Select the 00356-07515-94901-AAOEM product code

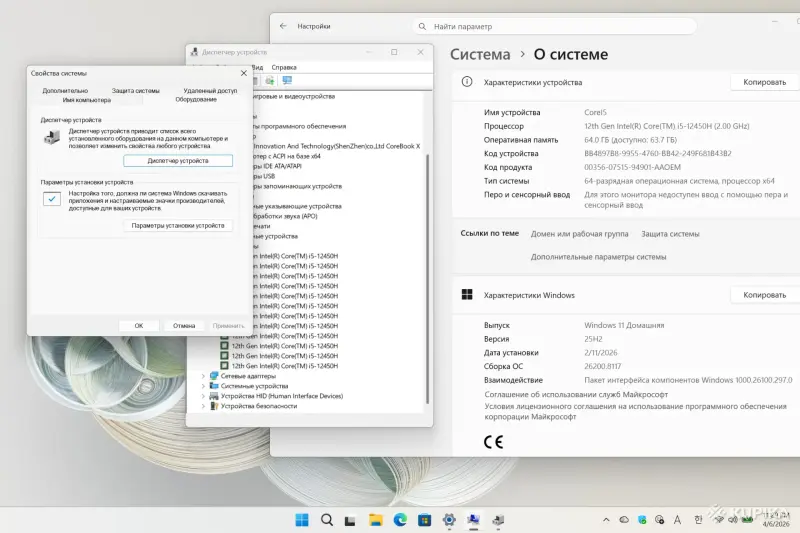(632, 167)
